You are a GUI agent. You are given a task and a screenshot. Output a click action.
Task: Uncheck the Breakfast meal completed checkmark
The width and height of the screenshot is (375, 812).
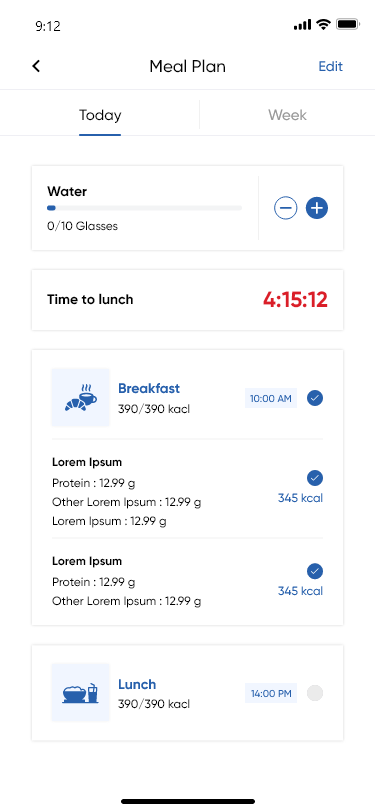click(315, 398)
